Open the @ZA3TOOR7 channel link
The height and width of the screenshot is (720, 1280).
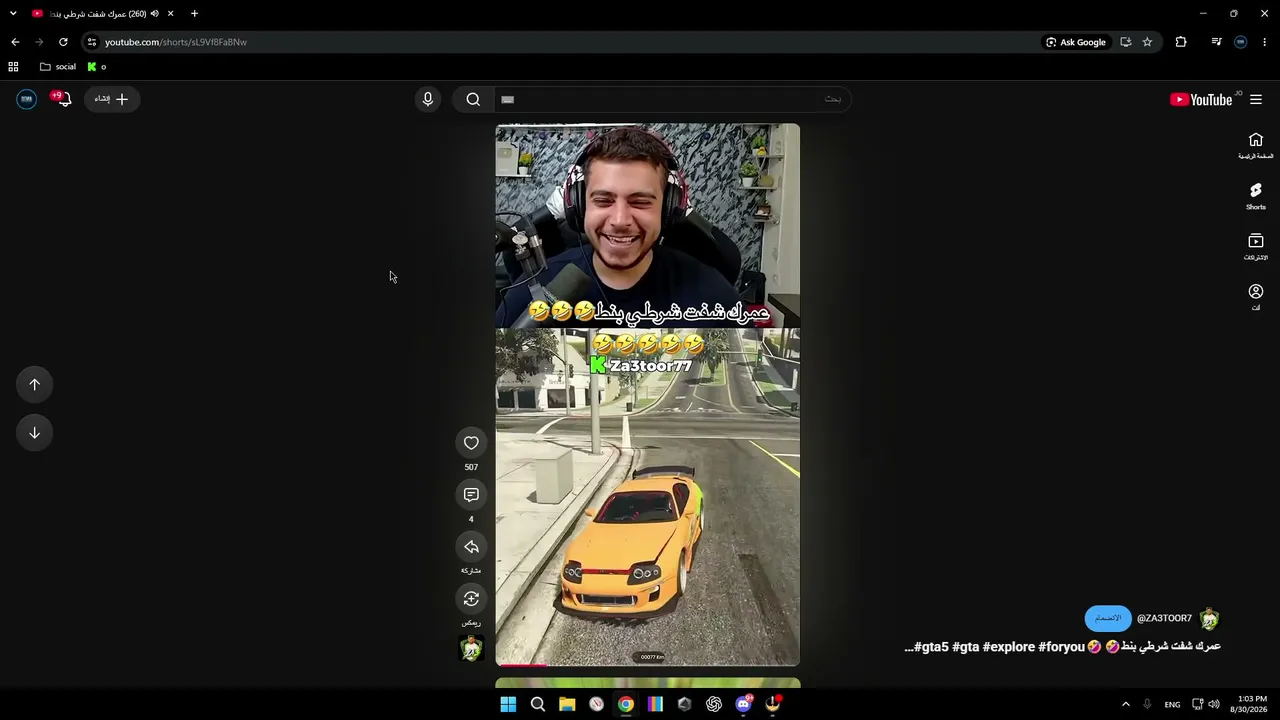(x=1164, y=618)
